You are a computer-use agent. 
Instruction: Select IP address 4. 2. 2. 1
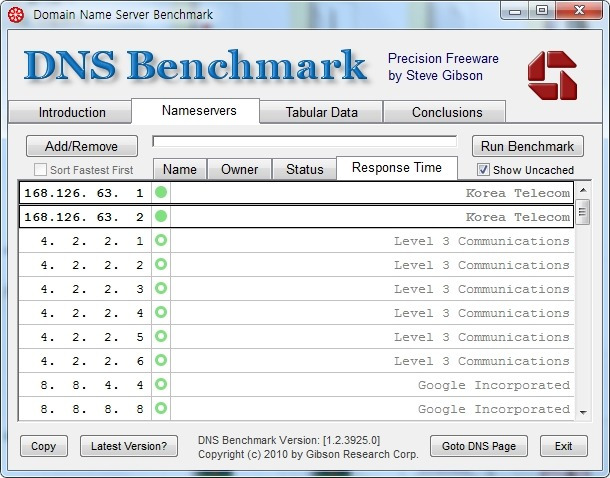point(92,241)
